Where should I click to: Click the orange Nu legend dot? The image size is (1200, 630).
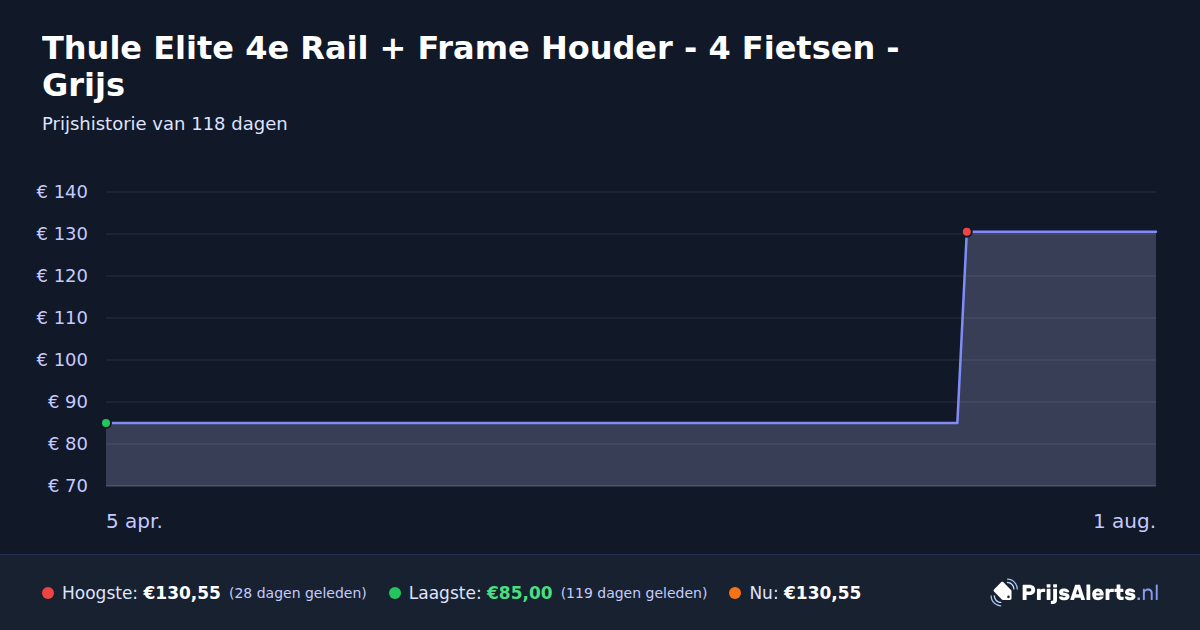click(735, 593)
